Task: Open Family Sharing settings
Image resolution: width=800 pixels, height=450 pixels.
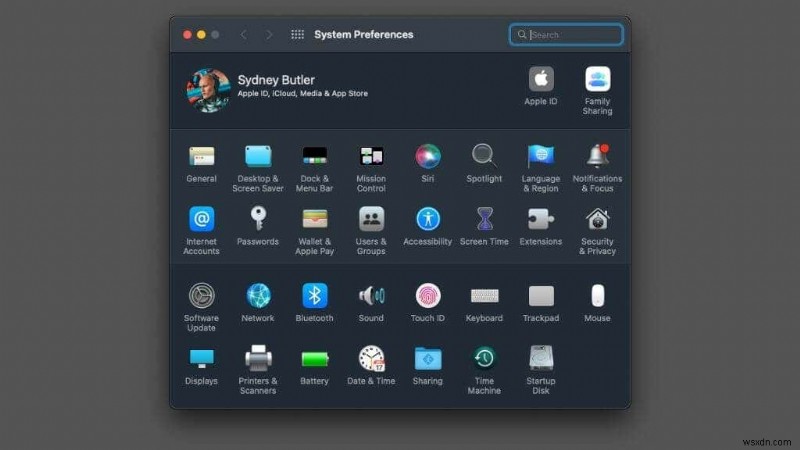Action: point(597,79)
